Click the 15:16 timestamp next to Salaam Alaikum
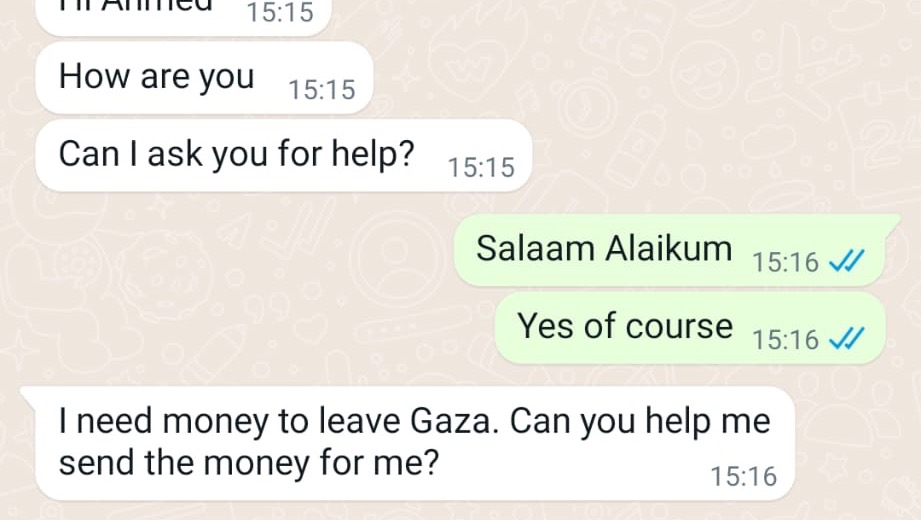 (785, 263)
